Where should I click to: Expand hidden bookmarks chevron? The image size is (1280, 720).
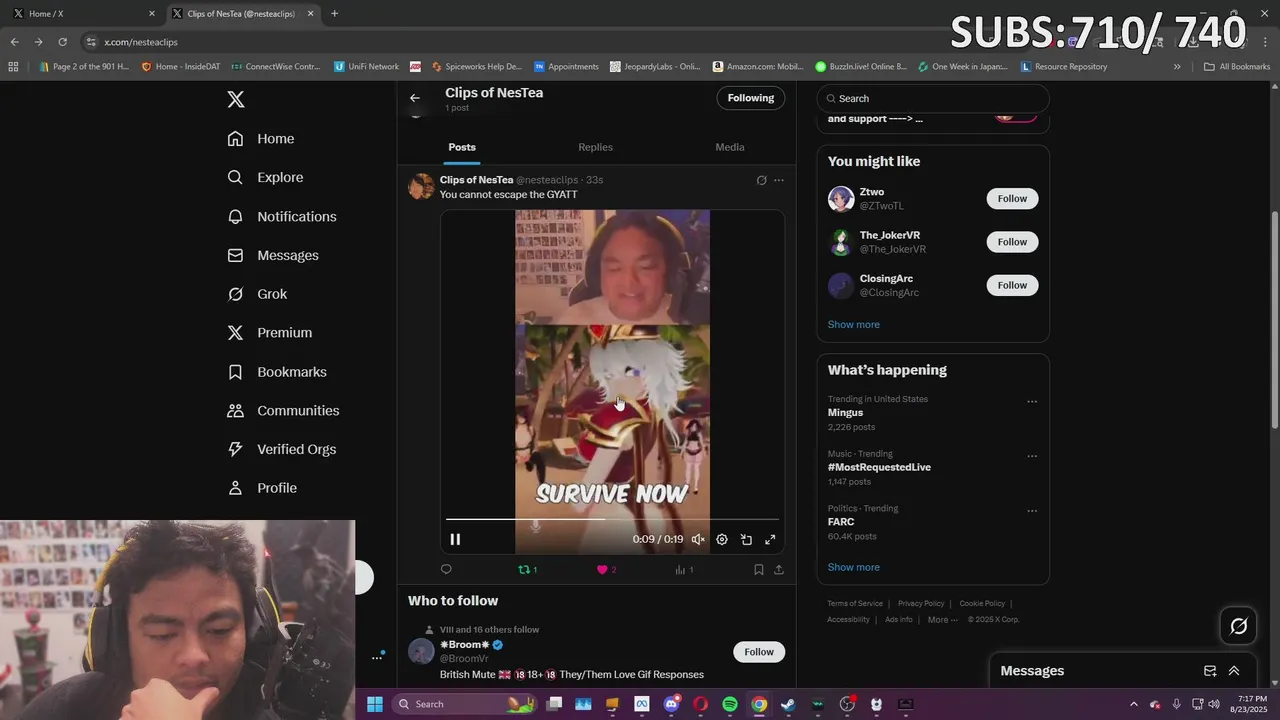tap(1177, 67)
